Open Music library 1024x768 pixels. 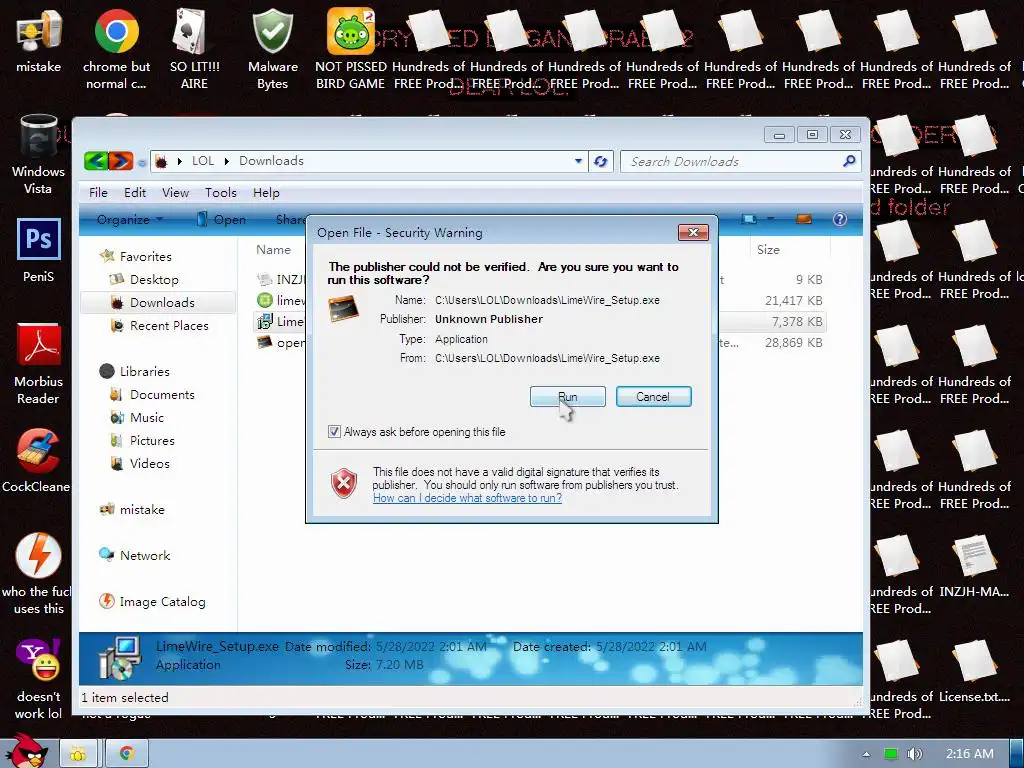[136, 417]
